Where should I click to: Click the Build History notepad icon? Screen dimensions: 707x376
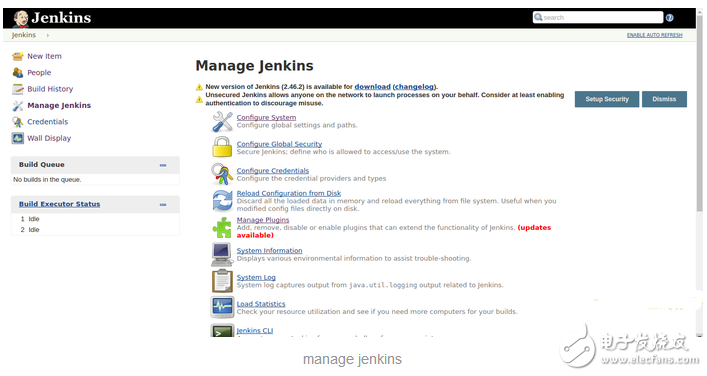click(x=18, y=89)
